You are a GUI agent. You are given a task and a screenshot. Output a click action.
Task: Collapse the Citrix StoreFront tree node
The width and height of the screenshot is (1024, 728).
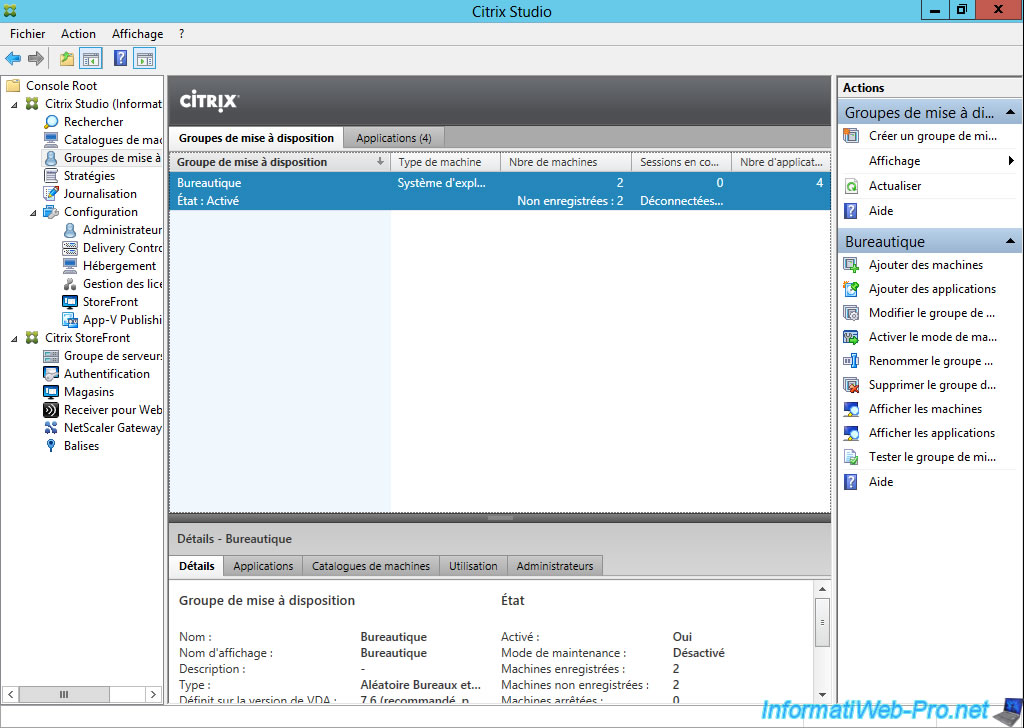15,338
